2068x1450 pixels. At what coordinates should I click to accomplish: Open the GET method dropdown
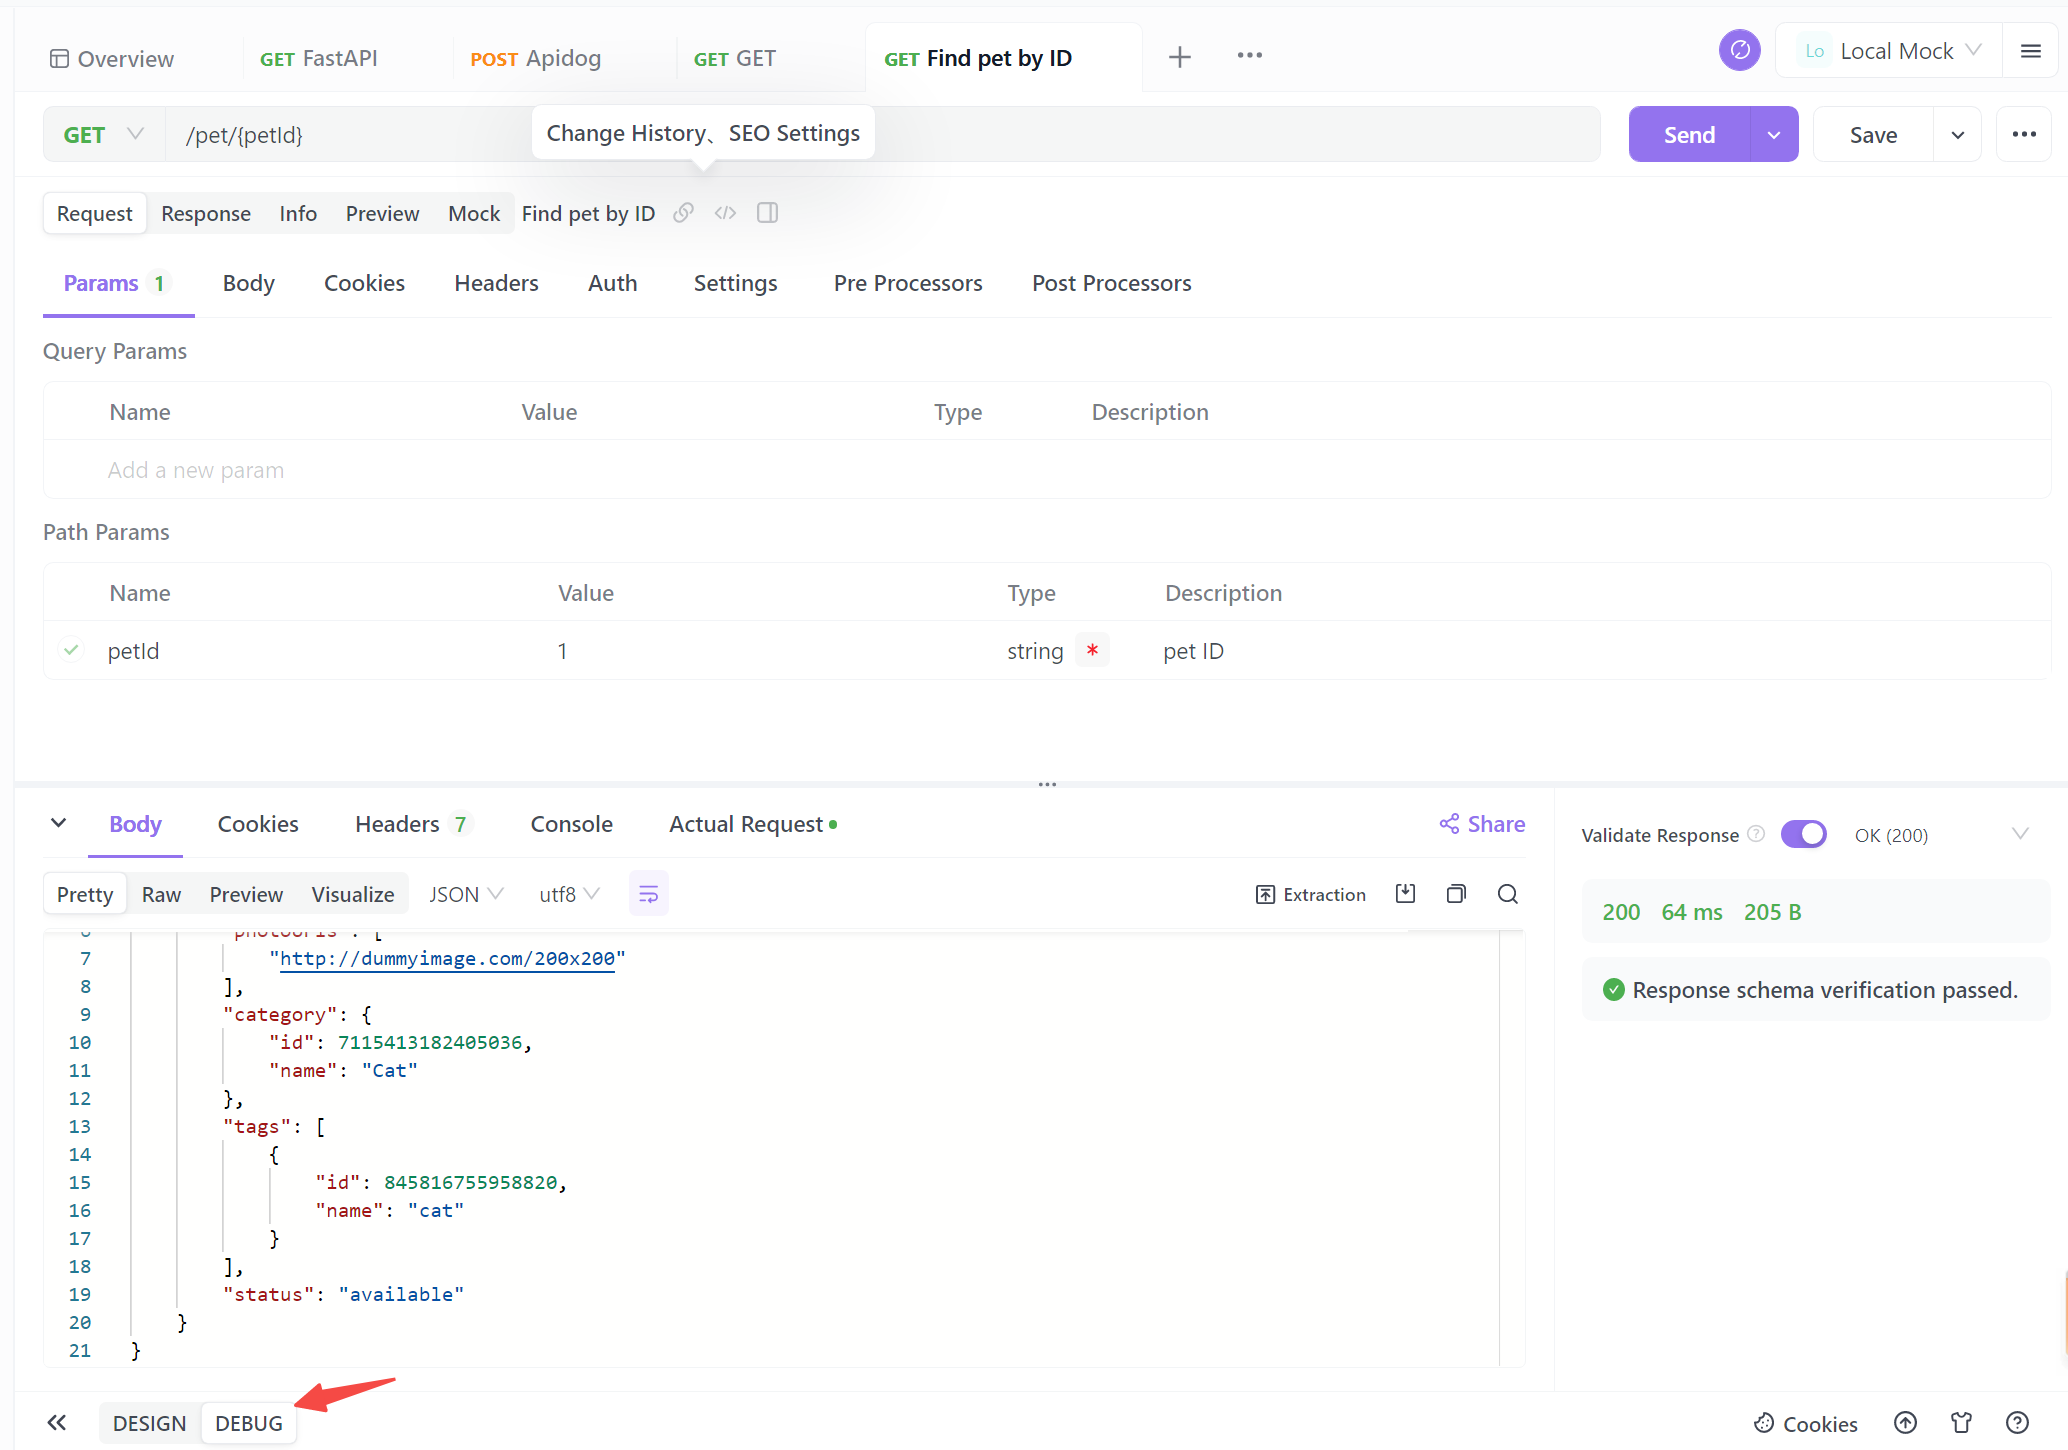coord(104,134)
